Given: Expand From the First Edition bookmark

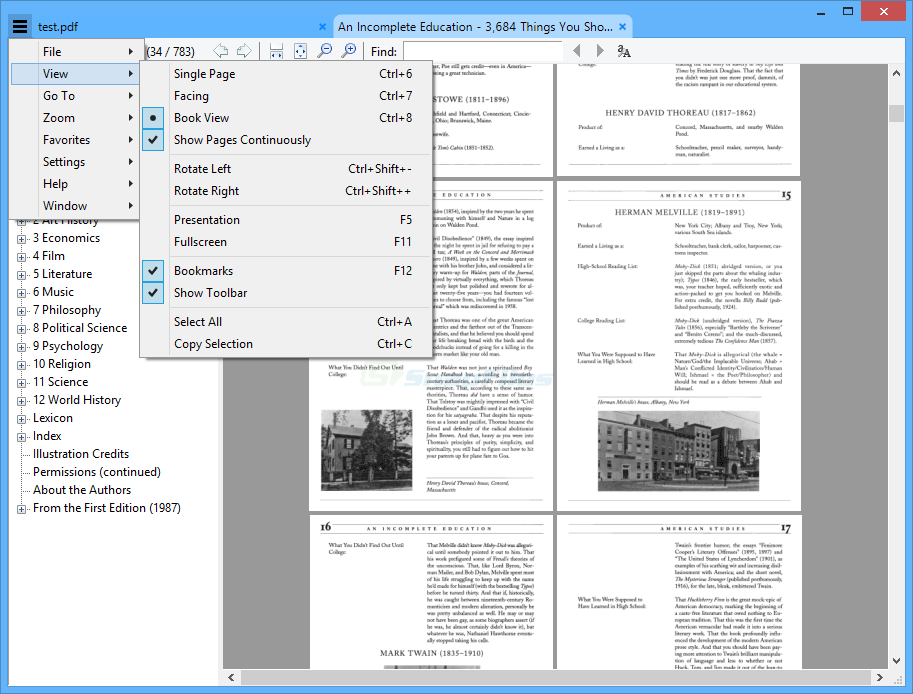Looking at the screenshot, I should 21,509.
